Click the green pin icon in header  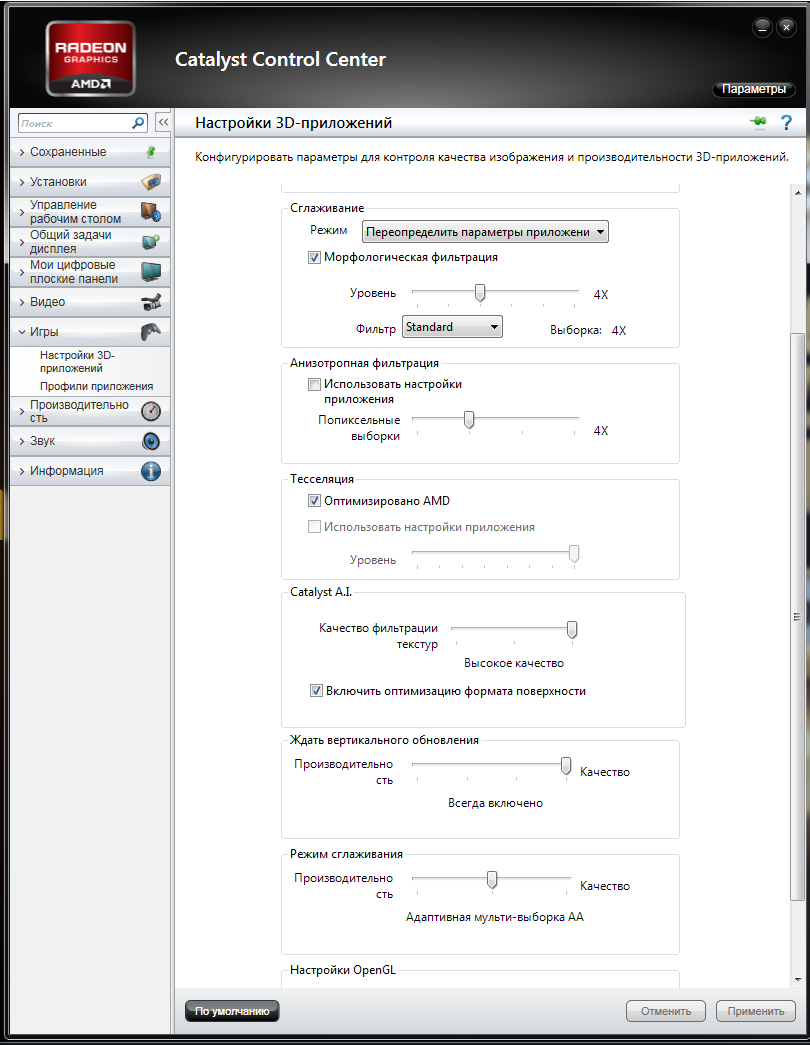pyautogui.click(x=758, y=122)
